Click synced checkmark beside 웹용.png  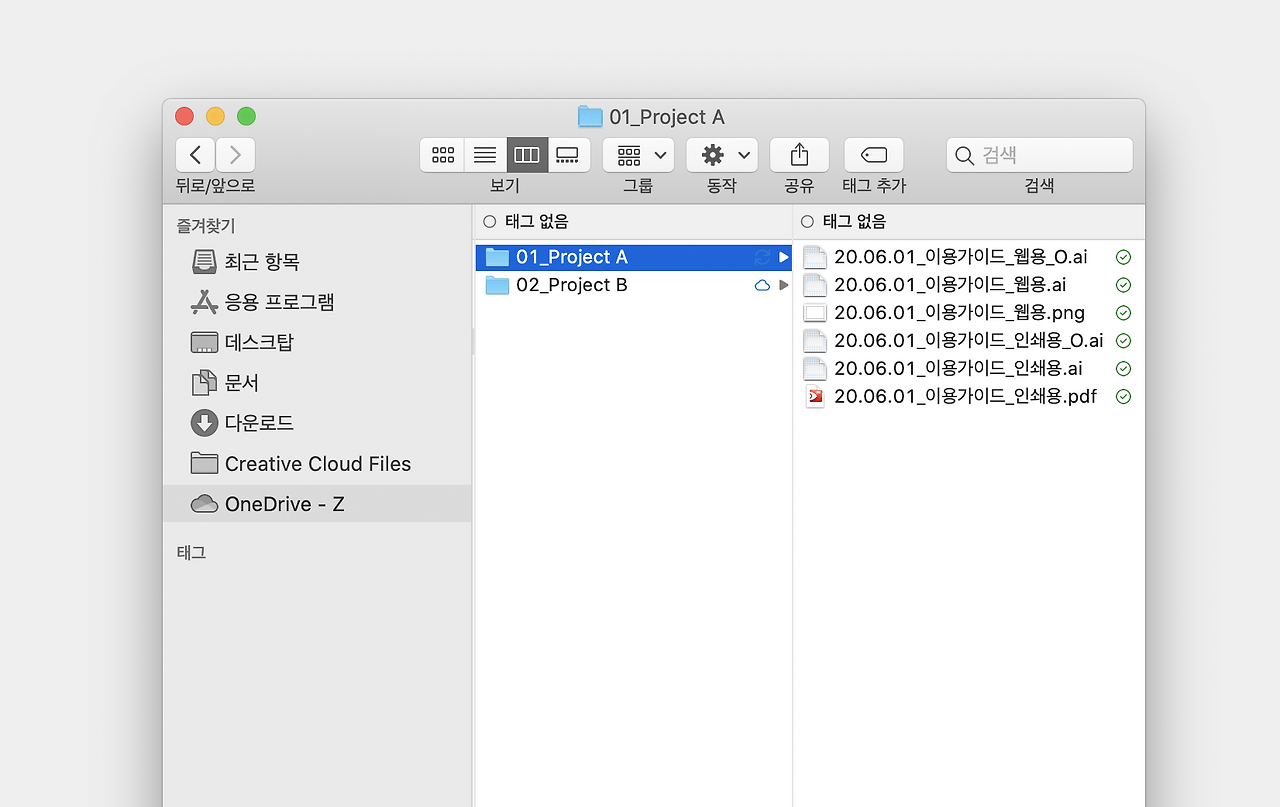tap(1123, 313)
